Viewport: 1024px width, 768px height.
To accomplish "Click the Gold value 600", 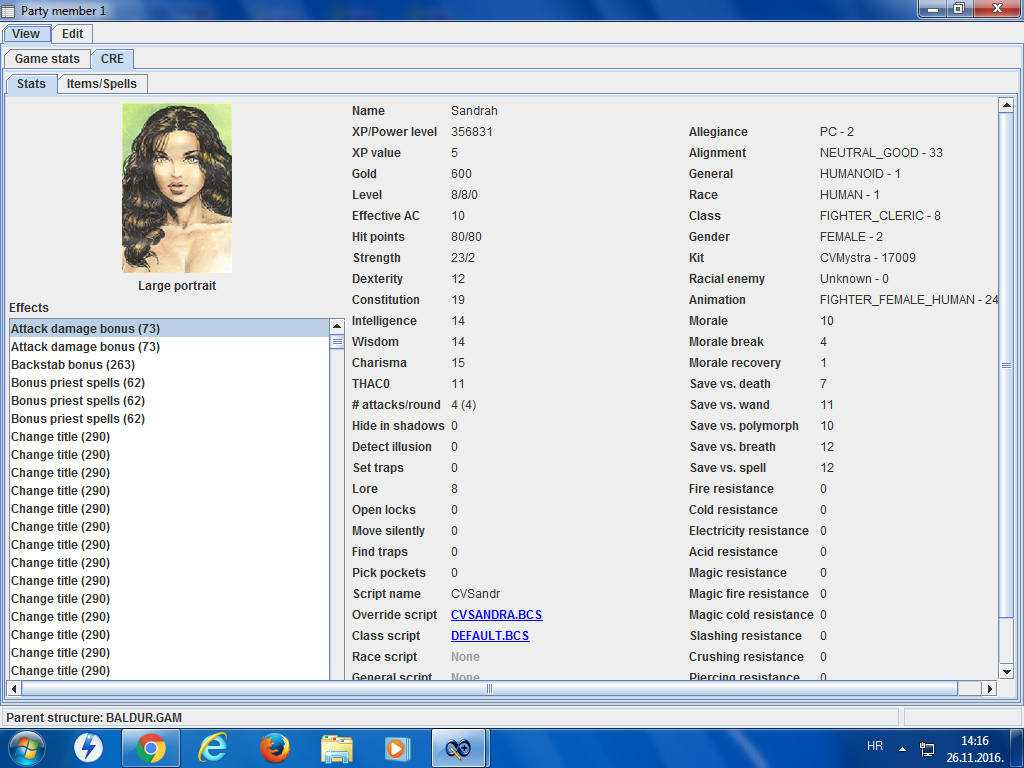I will click(x=461, y=174).
